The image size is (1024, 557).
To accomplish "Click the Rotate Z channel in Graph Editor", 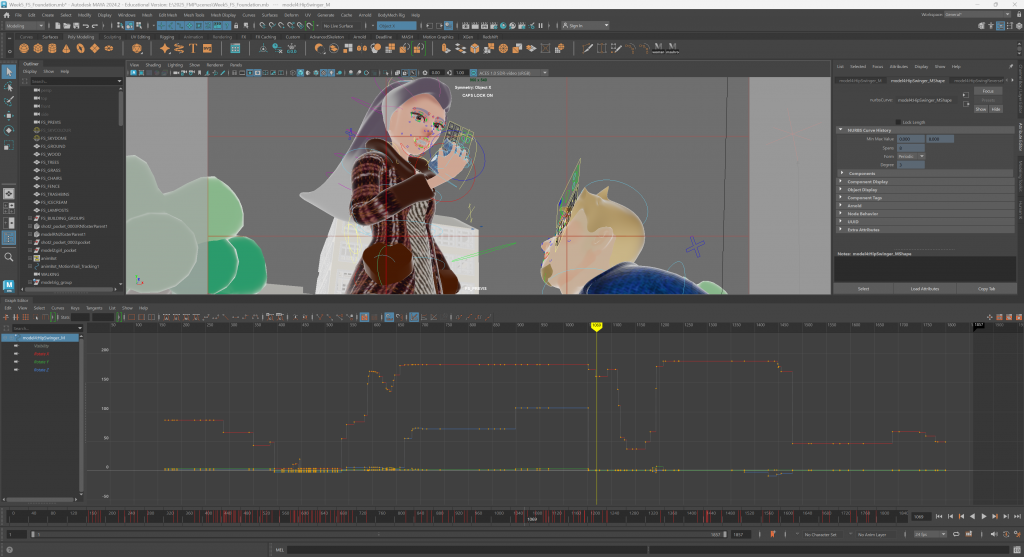I will coord(41,370).
